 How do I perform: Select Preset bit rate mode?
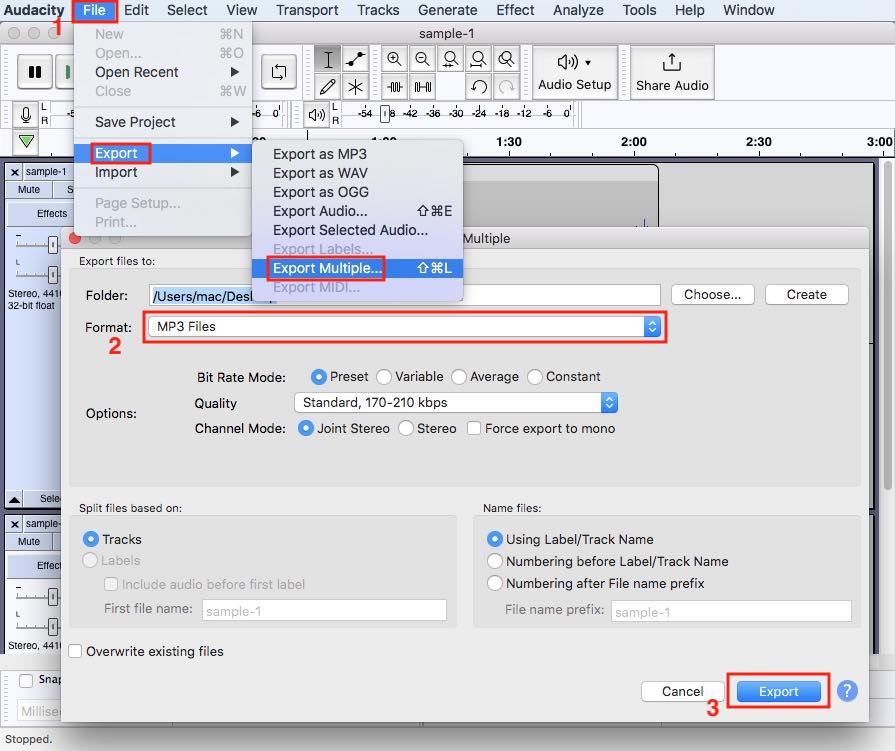[x=318, y=377]
